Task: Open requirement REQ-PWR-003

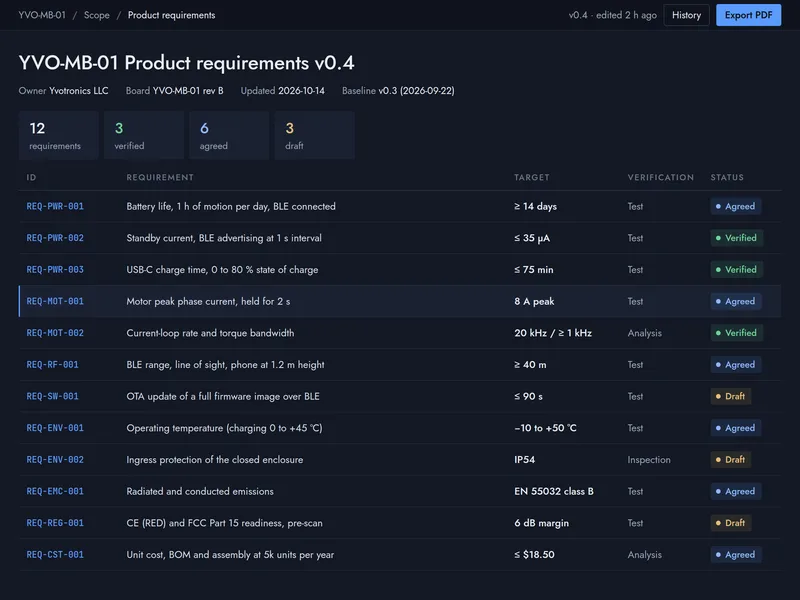Action: coord(55,270)
